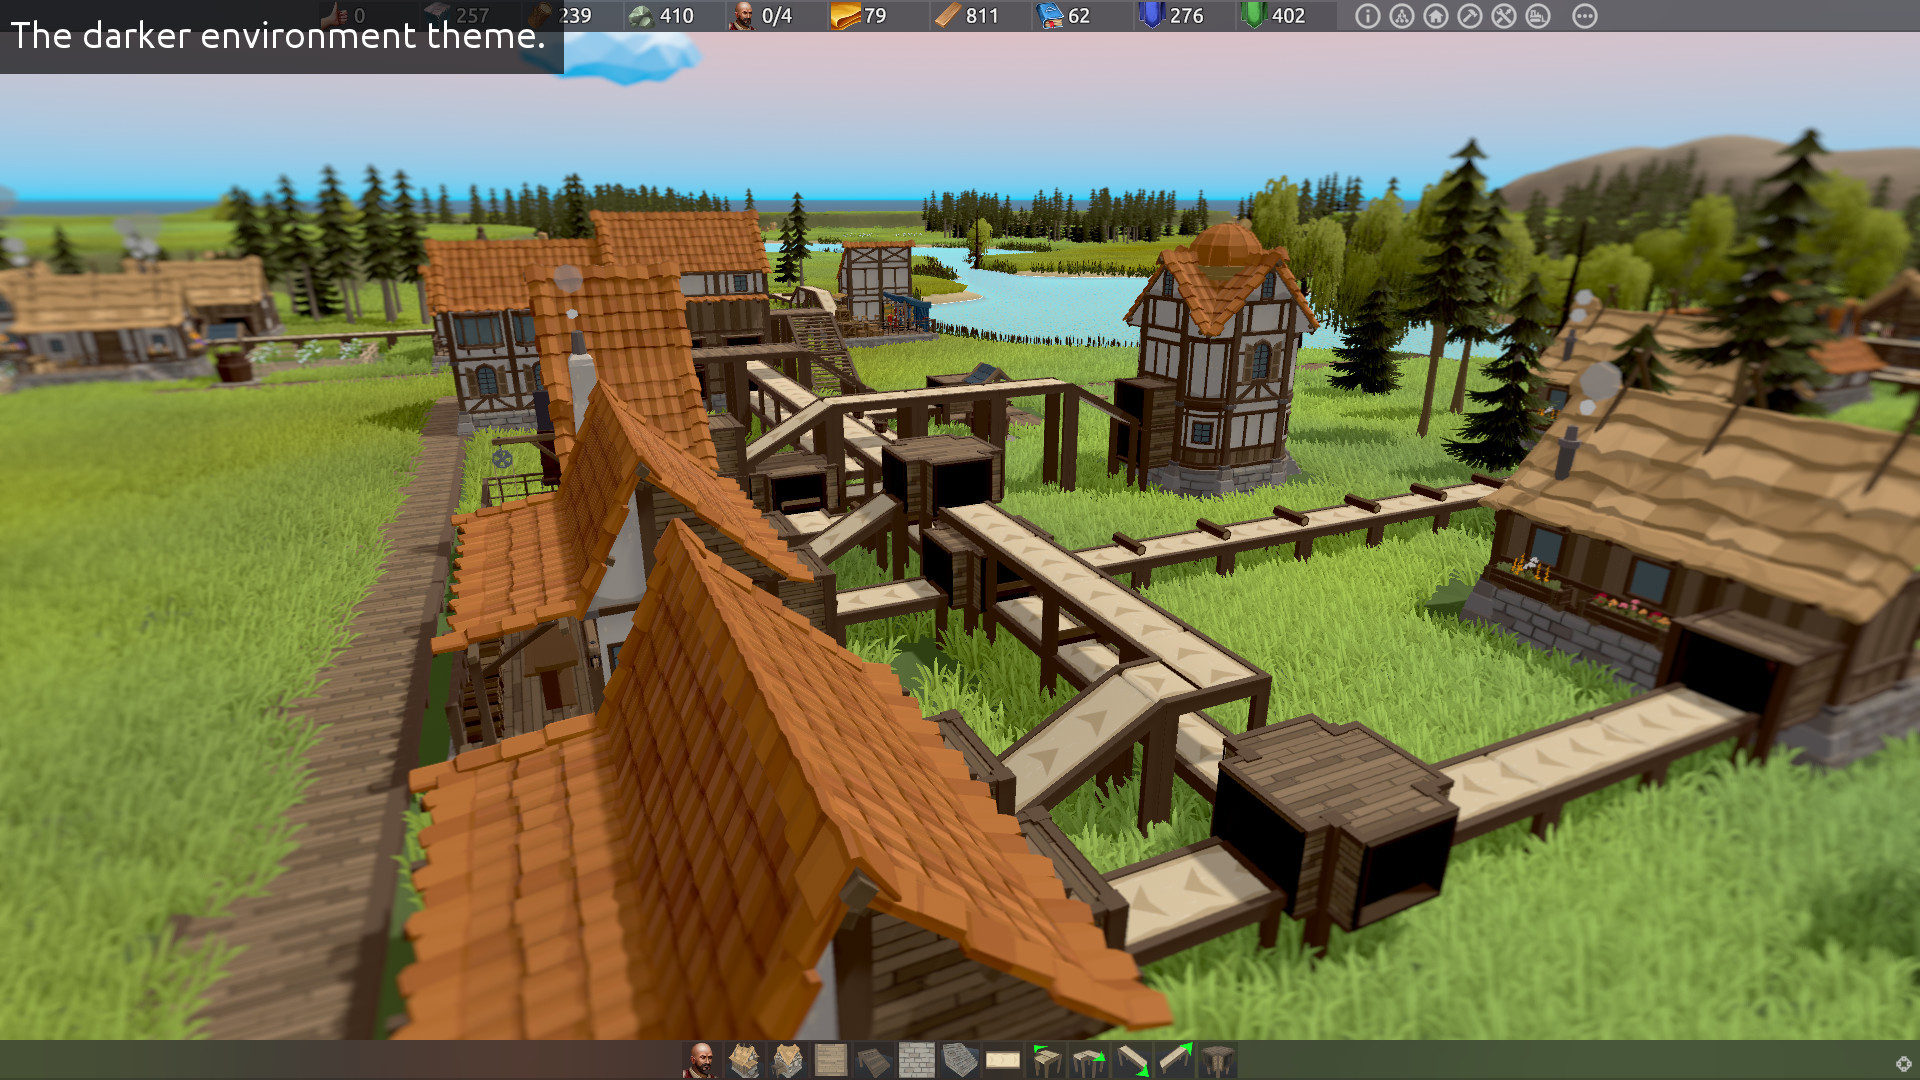Activate the bulldozer demolish icon

(x=1538, y=16)
